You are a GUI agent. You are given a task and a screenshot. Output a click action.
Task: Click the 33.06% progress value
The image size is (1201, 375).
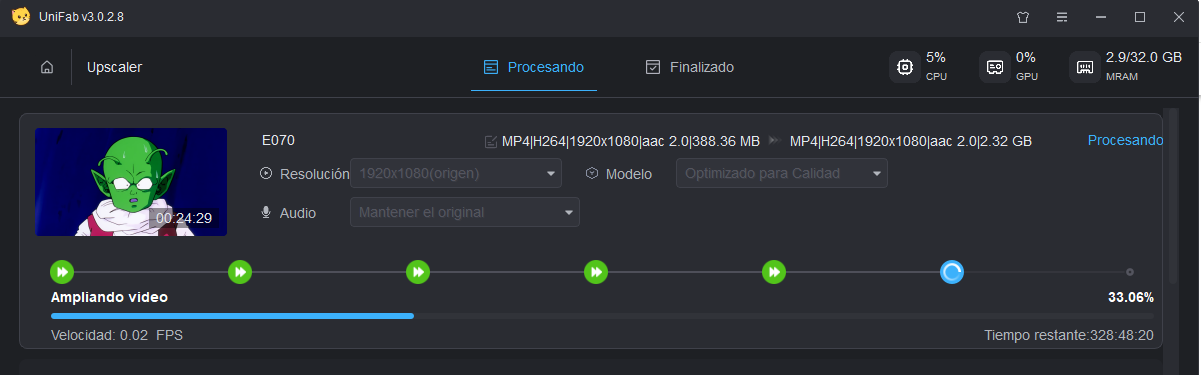(x=1131, y=297)
